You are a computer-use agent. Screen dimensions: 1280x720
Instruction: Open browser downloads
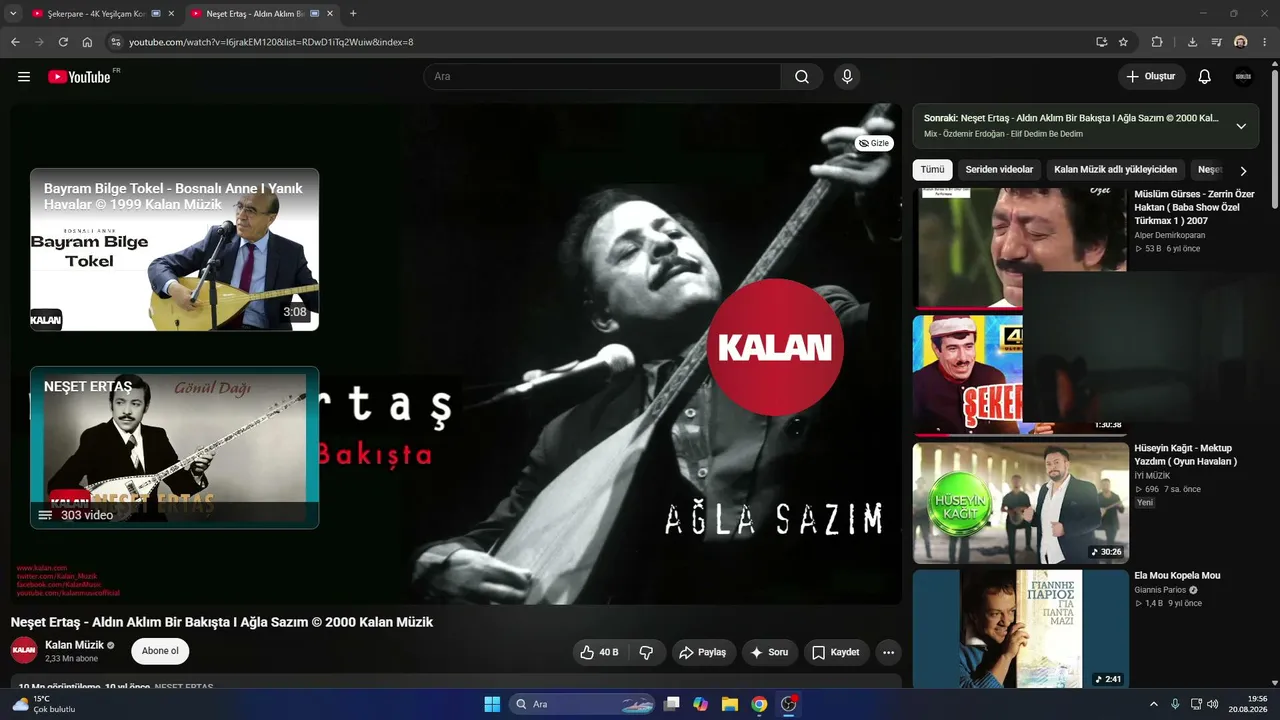tap(1192, 42)
